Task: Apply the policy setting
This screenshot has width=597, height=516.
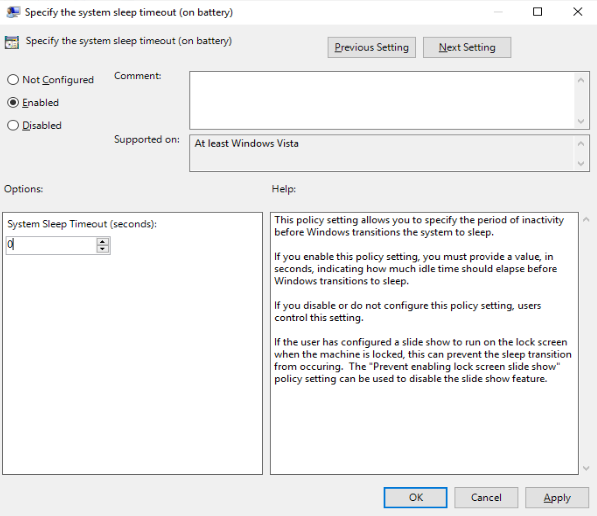Action: click(x=557, y=497)
